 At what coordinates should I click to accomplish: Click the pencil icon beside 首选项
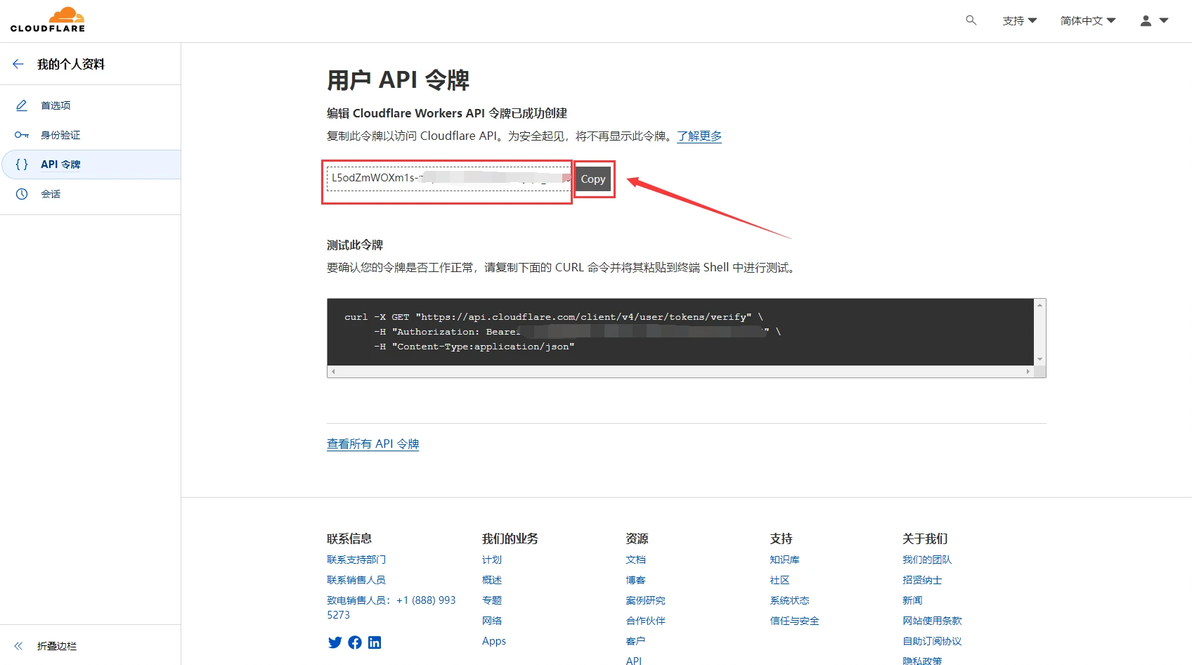click(21, 106)
